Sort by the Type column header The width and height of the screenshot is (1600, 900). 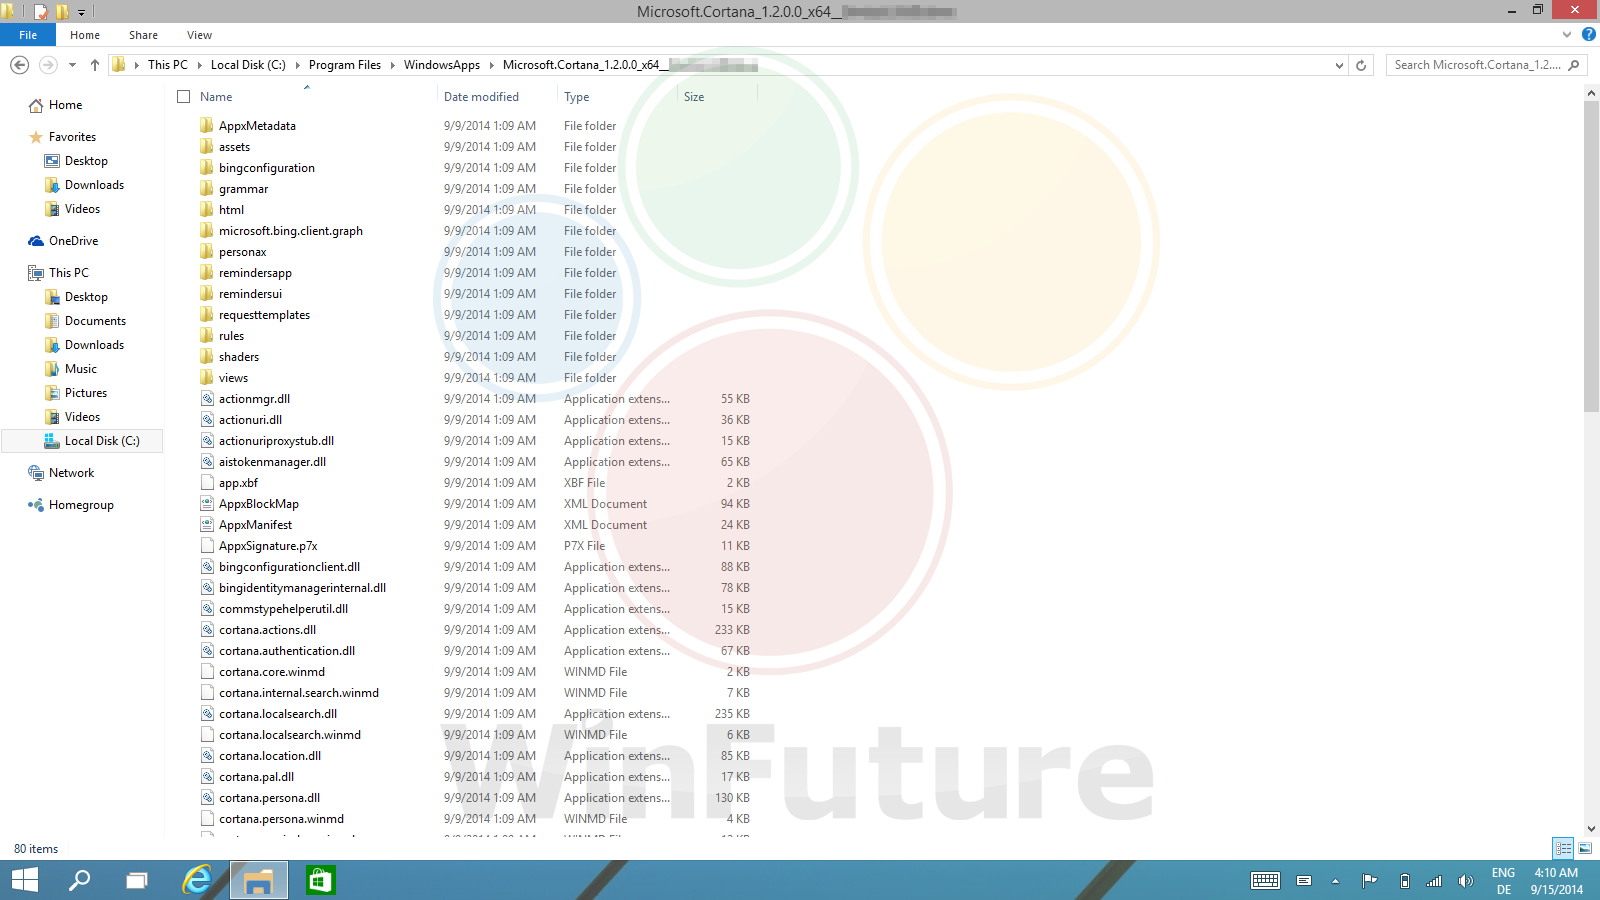click(x=577, y=97)
